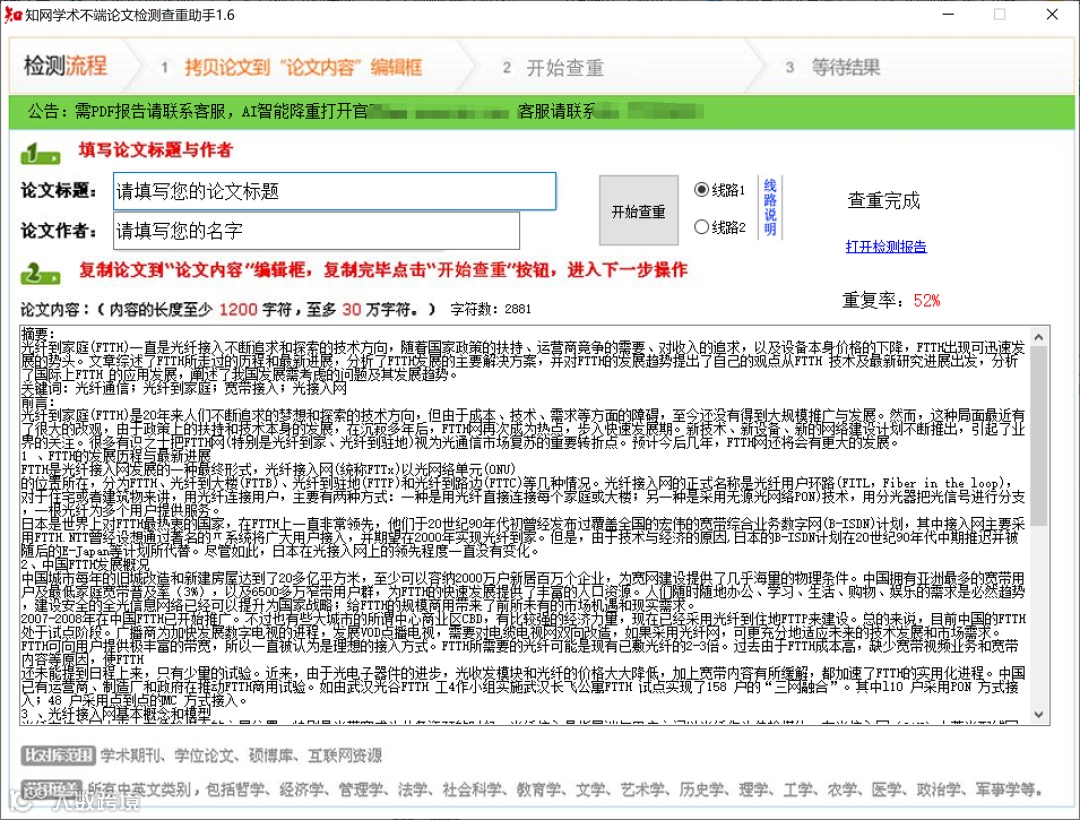Open the 打开检测报告 link
The height and width of the screenshot is (820, 1080).
tap(886, 246)
